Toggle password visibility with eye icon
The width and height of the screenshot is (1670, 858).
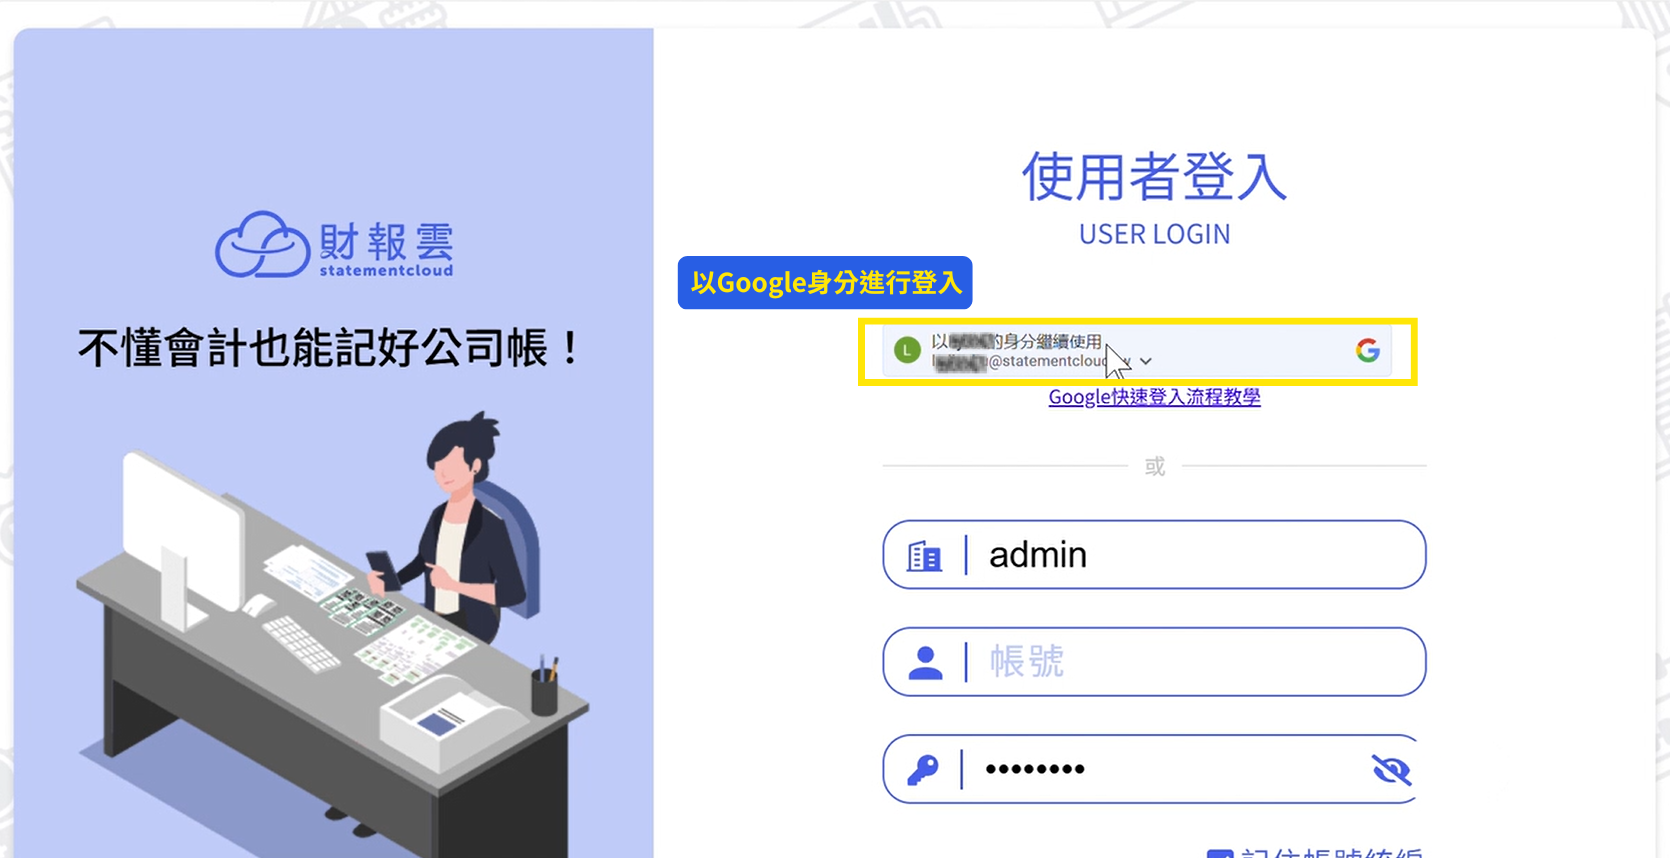point(1391,769)
